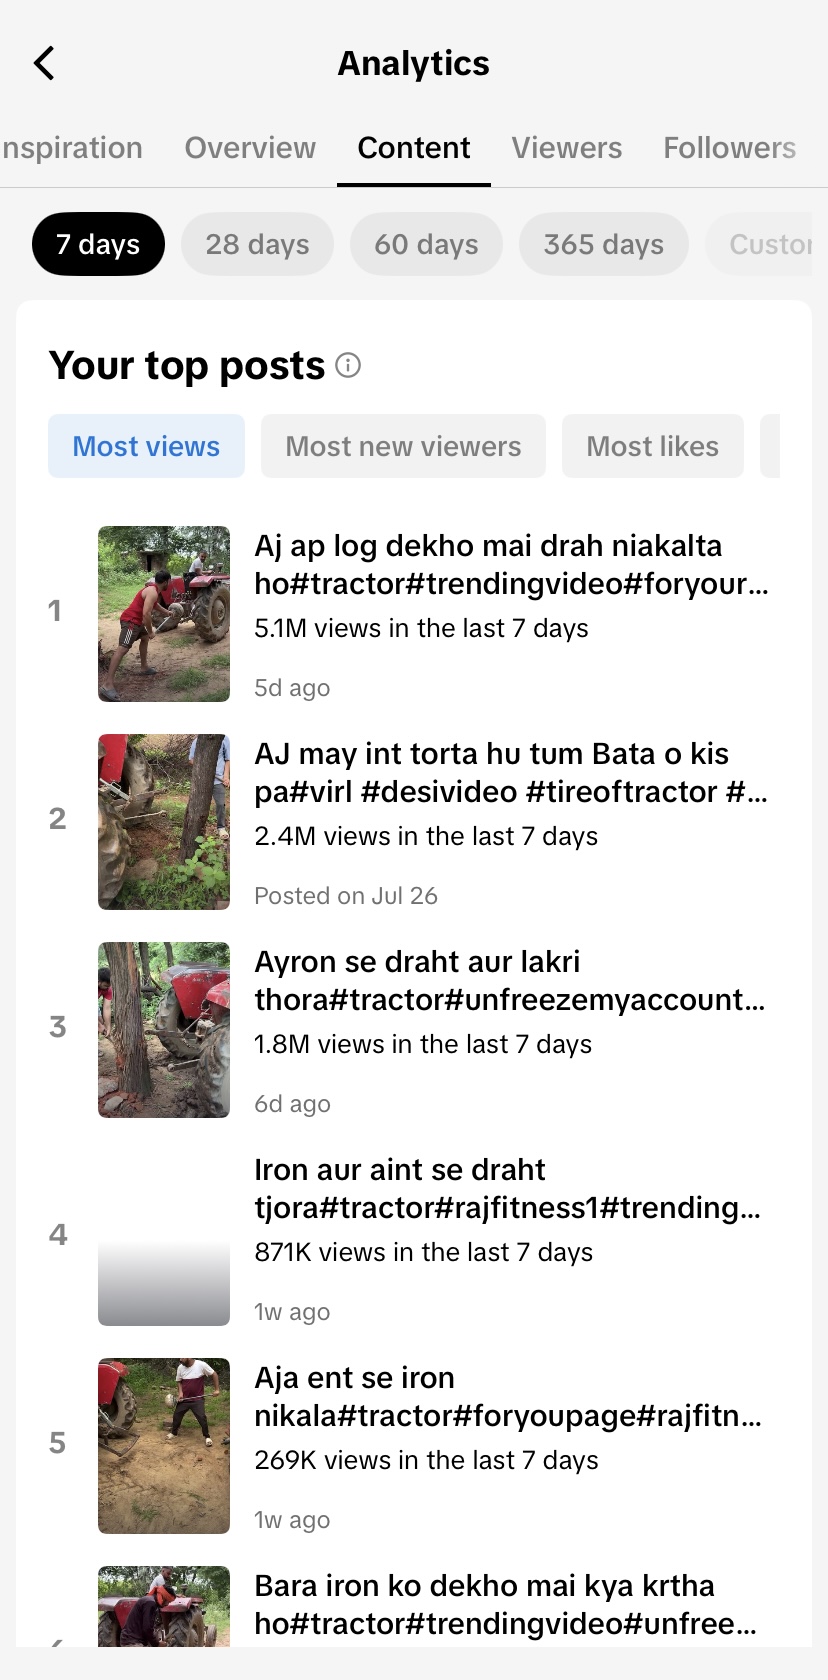Open the info icon beside Your top posts
Viewport: 828px width, 1680px height.
point(348,365)
